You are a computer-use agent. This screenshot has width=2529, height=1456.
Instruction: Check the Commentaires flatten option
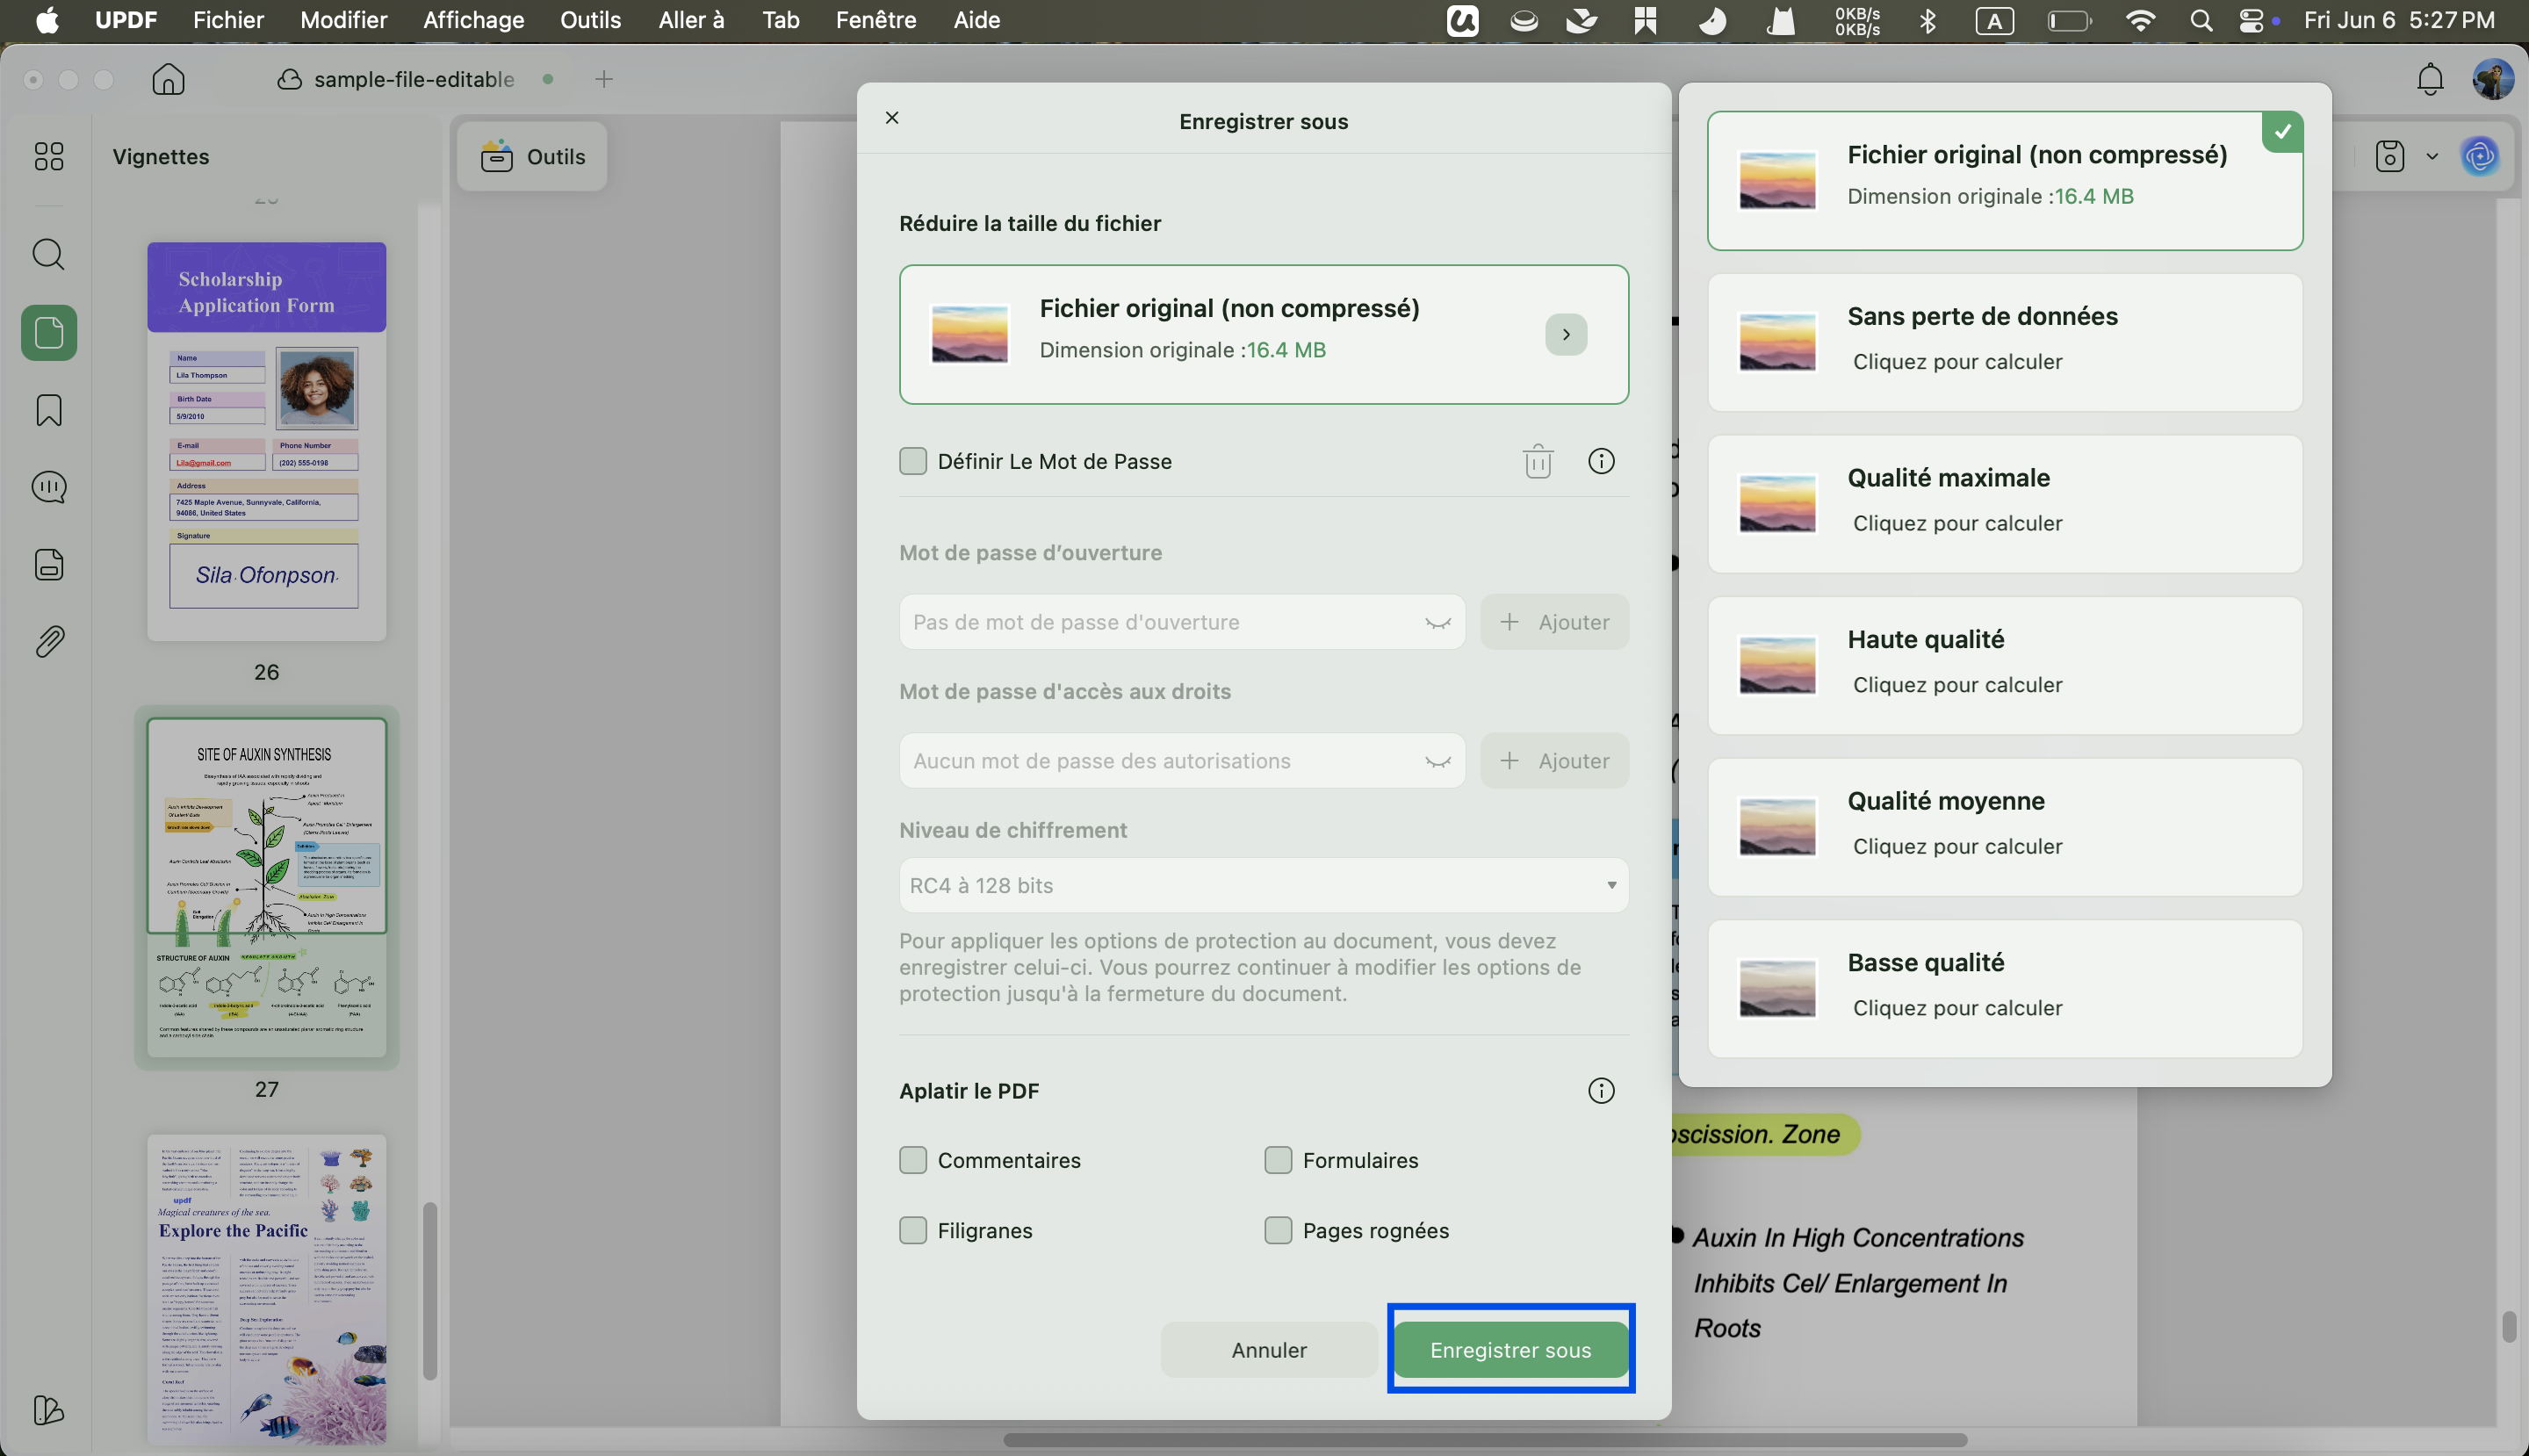pyautogui.click(x=913, y=1160)
